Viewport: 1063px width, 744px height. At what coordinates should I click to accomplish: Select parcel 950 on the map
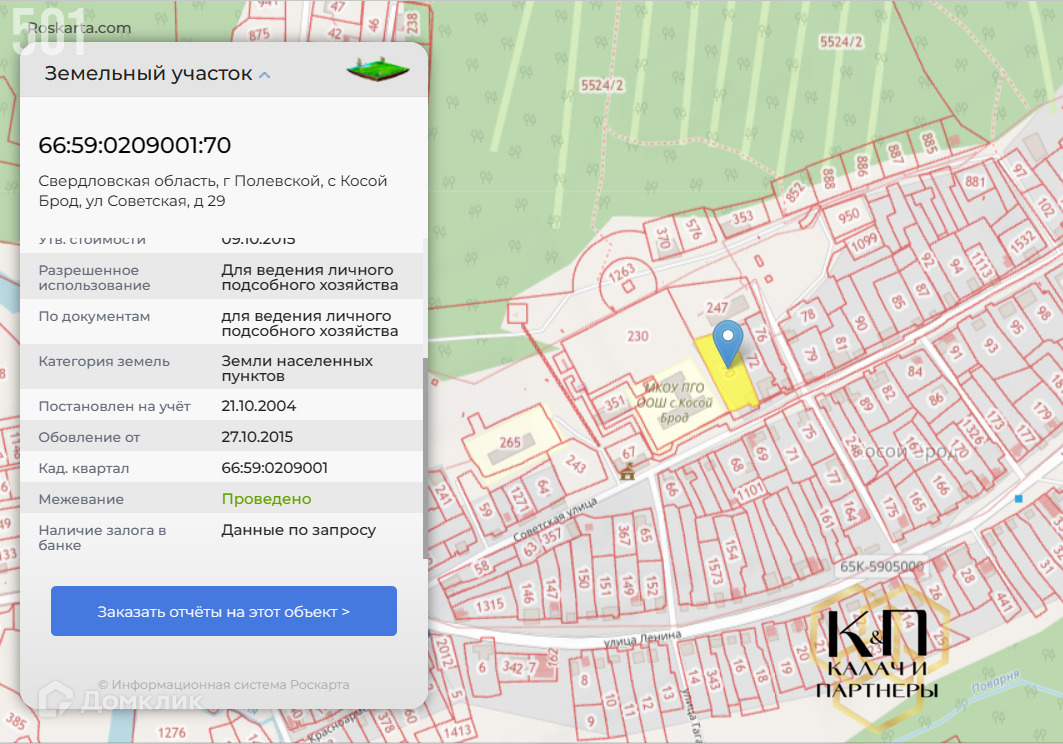click(x=848, y=216)
